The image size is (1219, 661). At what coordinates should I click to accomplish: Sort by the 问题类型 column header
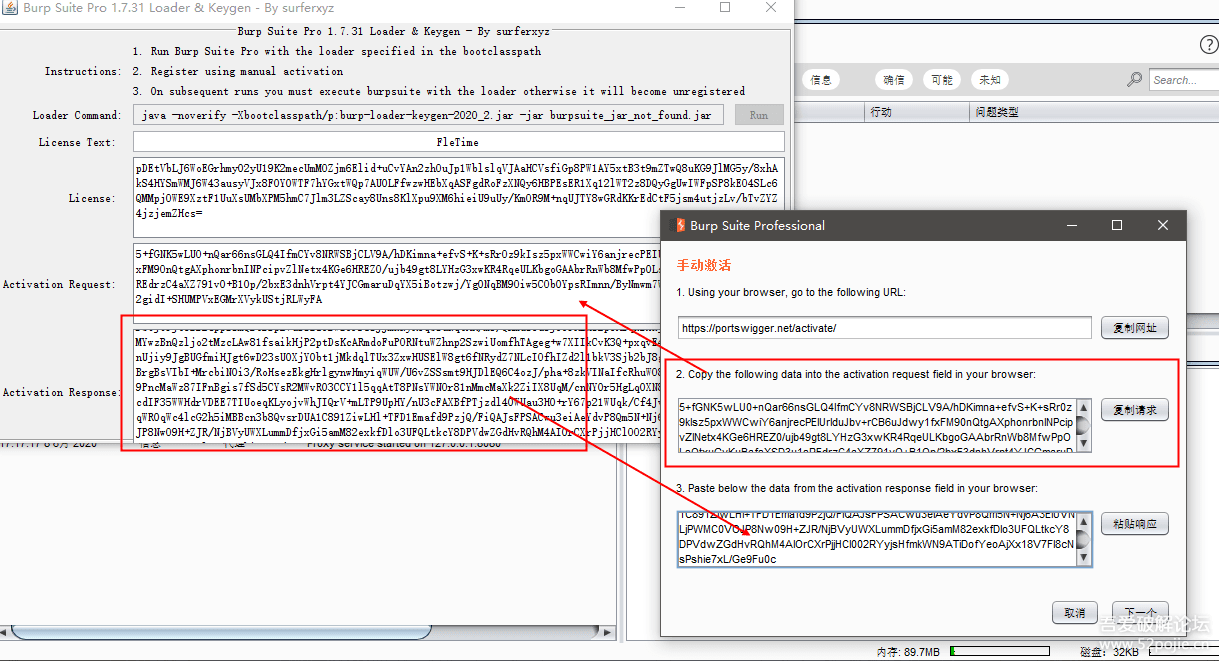1095,112
